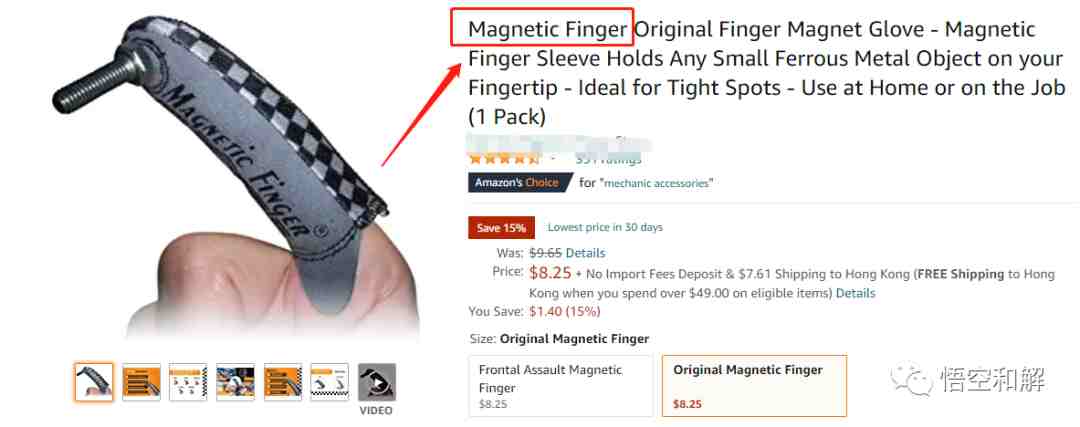Expand the rating breakdown arrow beside stars
The width and height of the screenshot is (1080, 427).
(x=553, y=159)
